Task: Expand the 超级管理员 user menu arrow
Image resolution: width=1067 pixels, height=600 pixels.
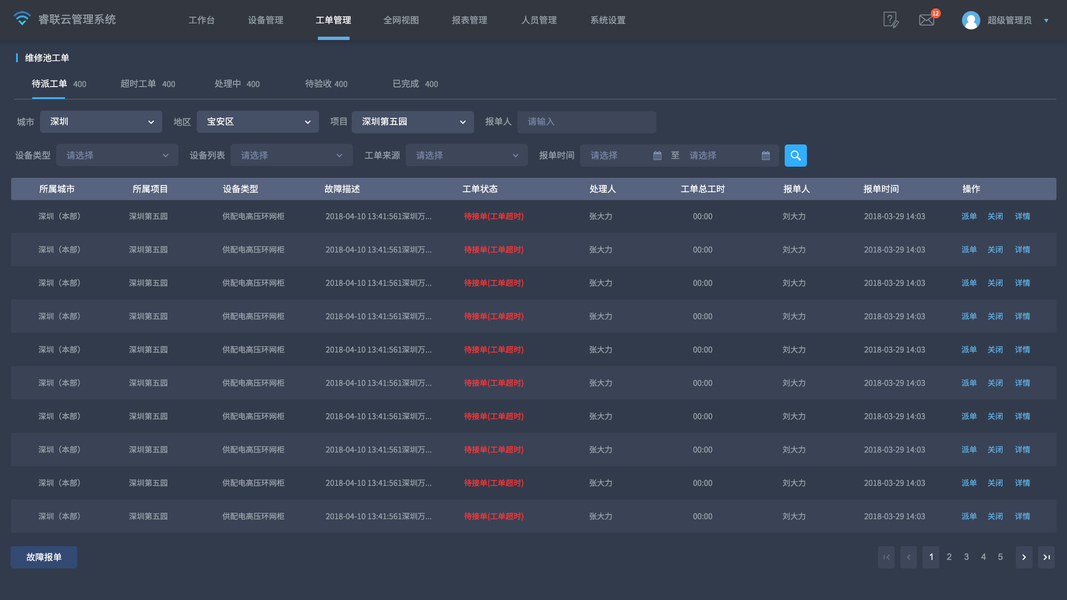Action: [x=1047, y=20]
